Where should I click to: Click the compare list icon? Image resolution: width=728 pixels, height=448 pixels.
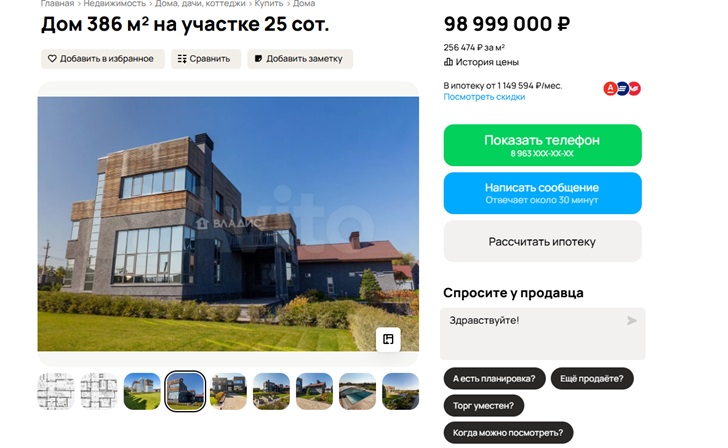coord(182,59)
